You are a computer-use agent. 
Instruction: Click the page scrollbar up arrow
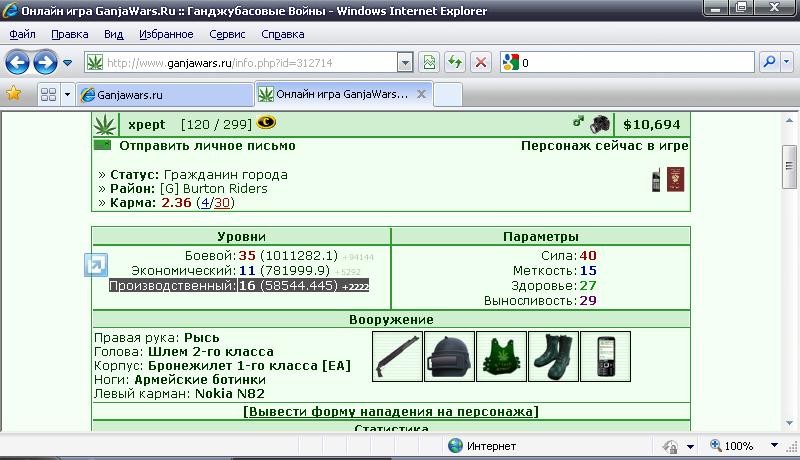pyautogui.click(x=789, y=121)
